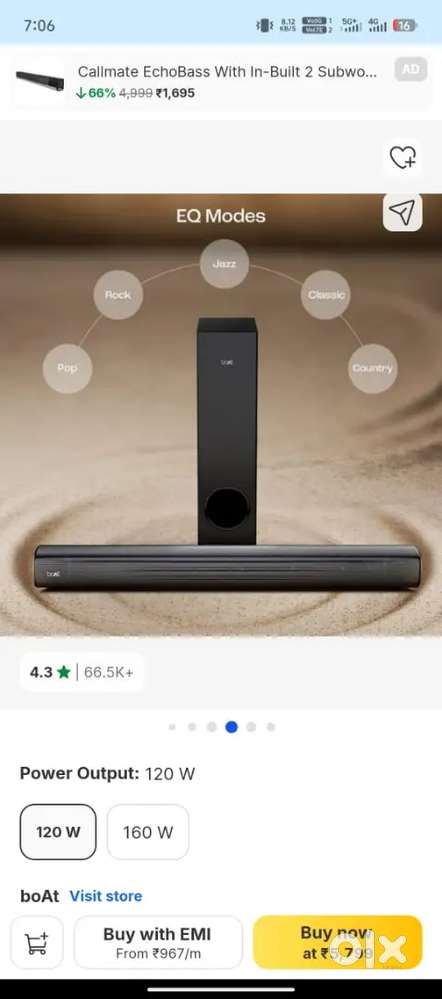The width and height of the screenshot is (442, 999).
Task: Jump to the first image dot
Action: click(x=172, y=727)
